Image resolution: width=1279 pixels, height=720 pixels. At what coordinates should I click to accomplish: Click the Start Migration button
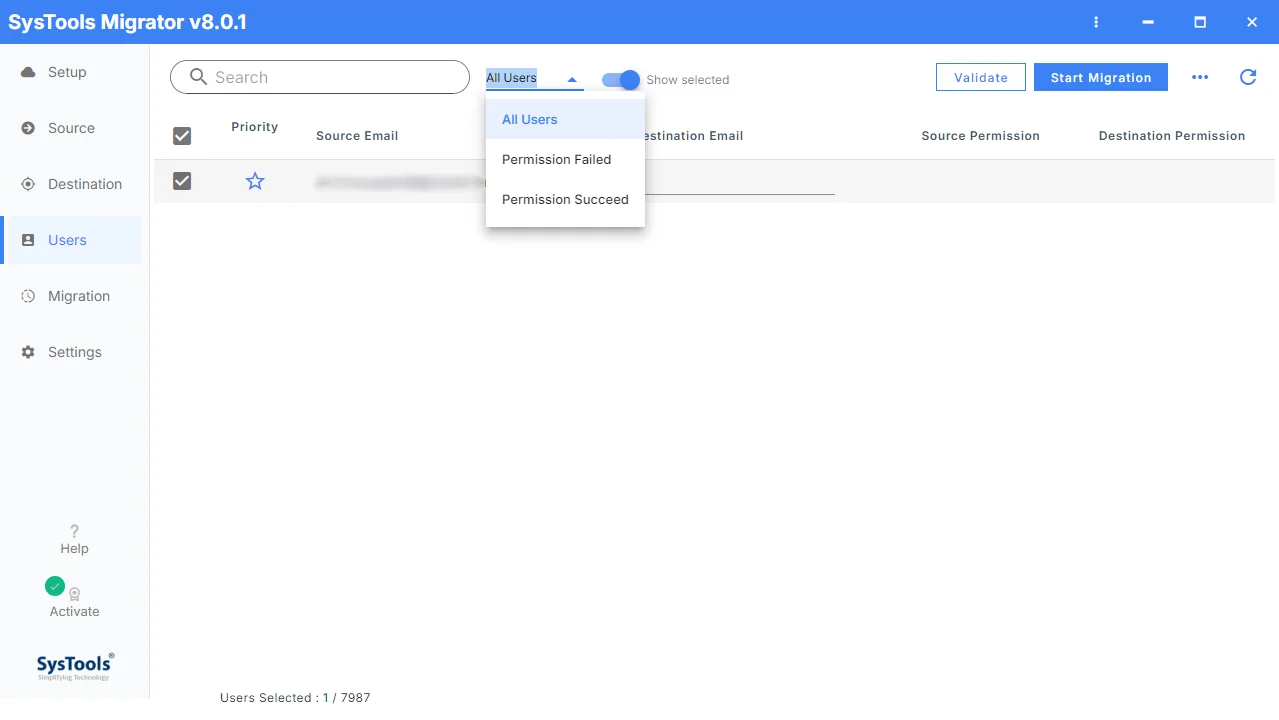(x=1101, y=77)
